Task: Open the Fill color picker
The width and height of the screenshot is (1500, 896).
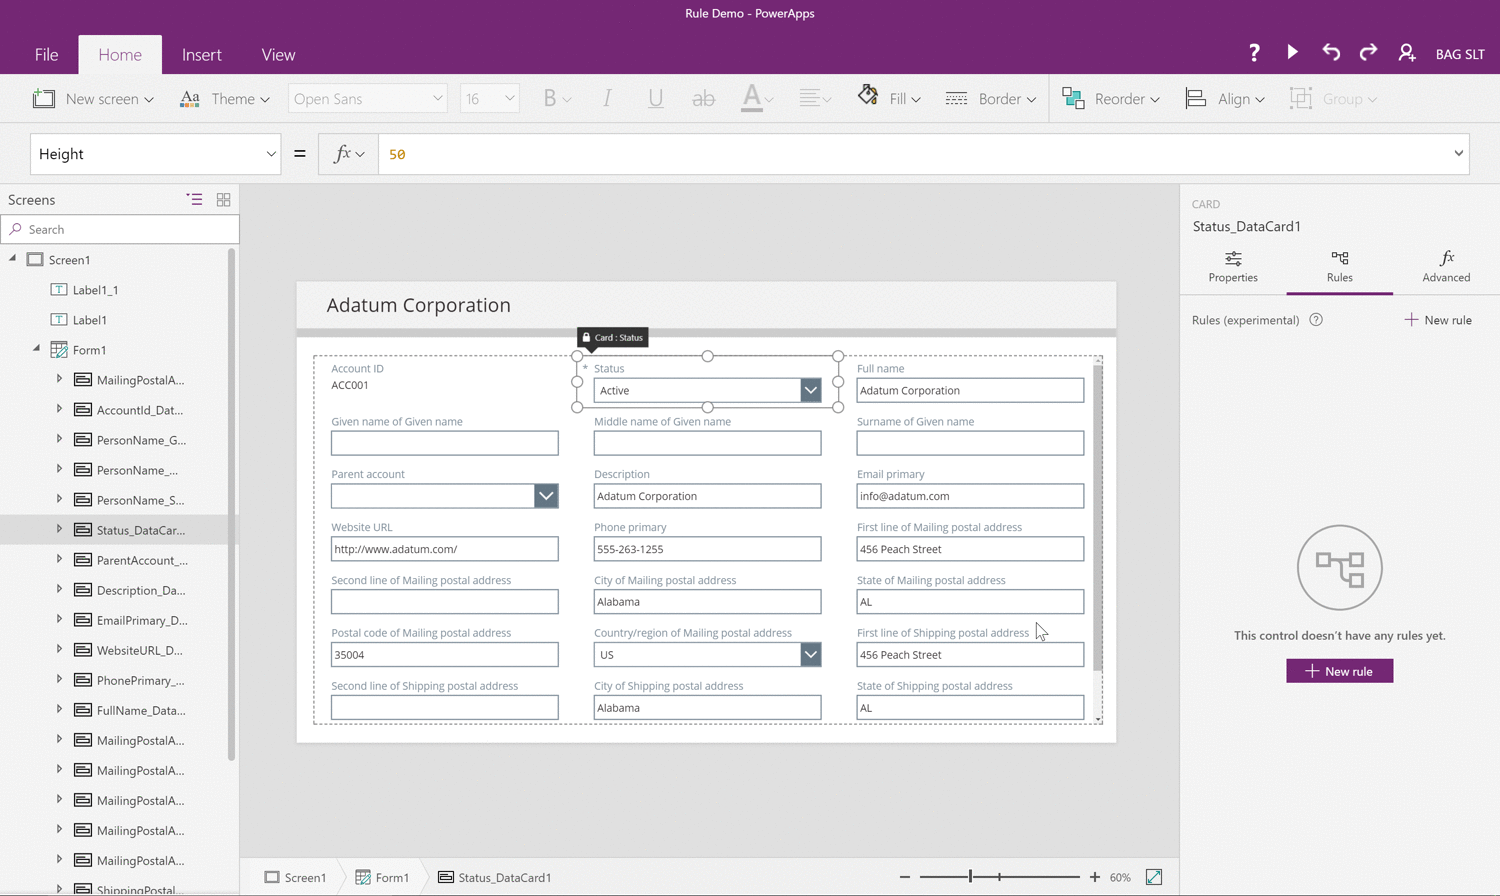Action: point(889,99)
